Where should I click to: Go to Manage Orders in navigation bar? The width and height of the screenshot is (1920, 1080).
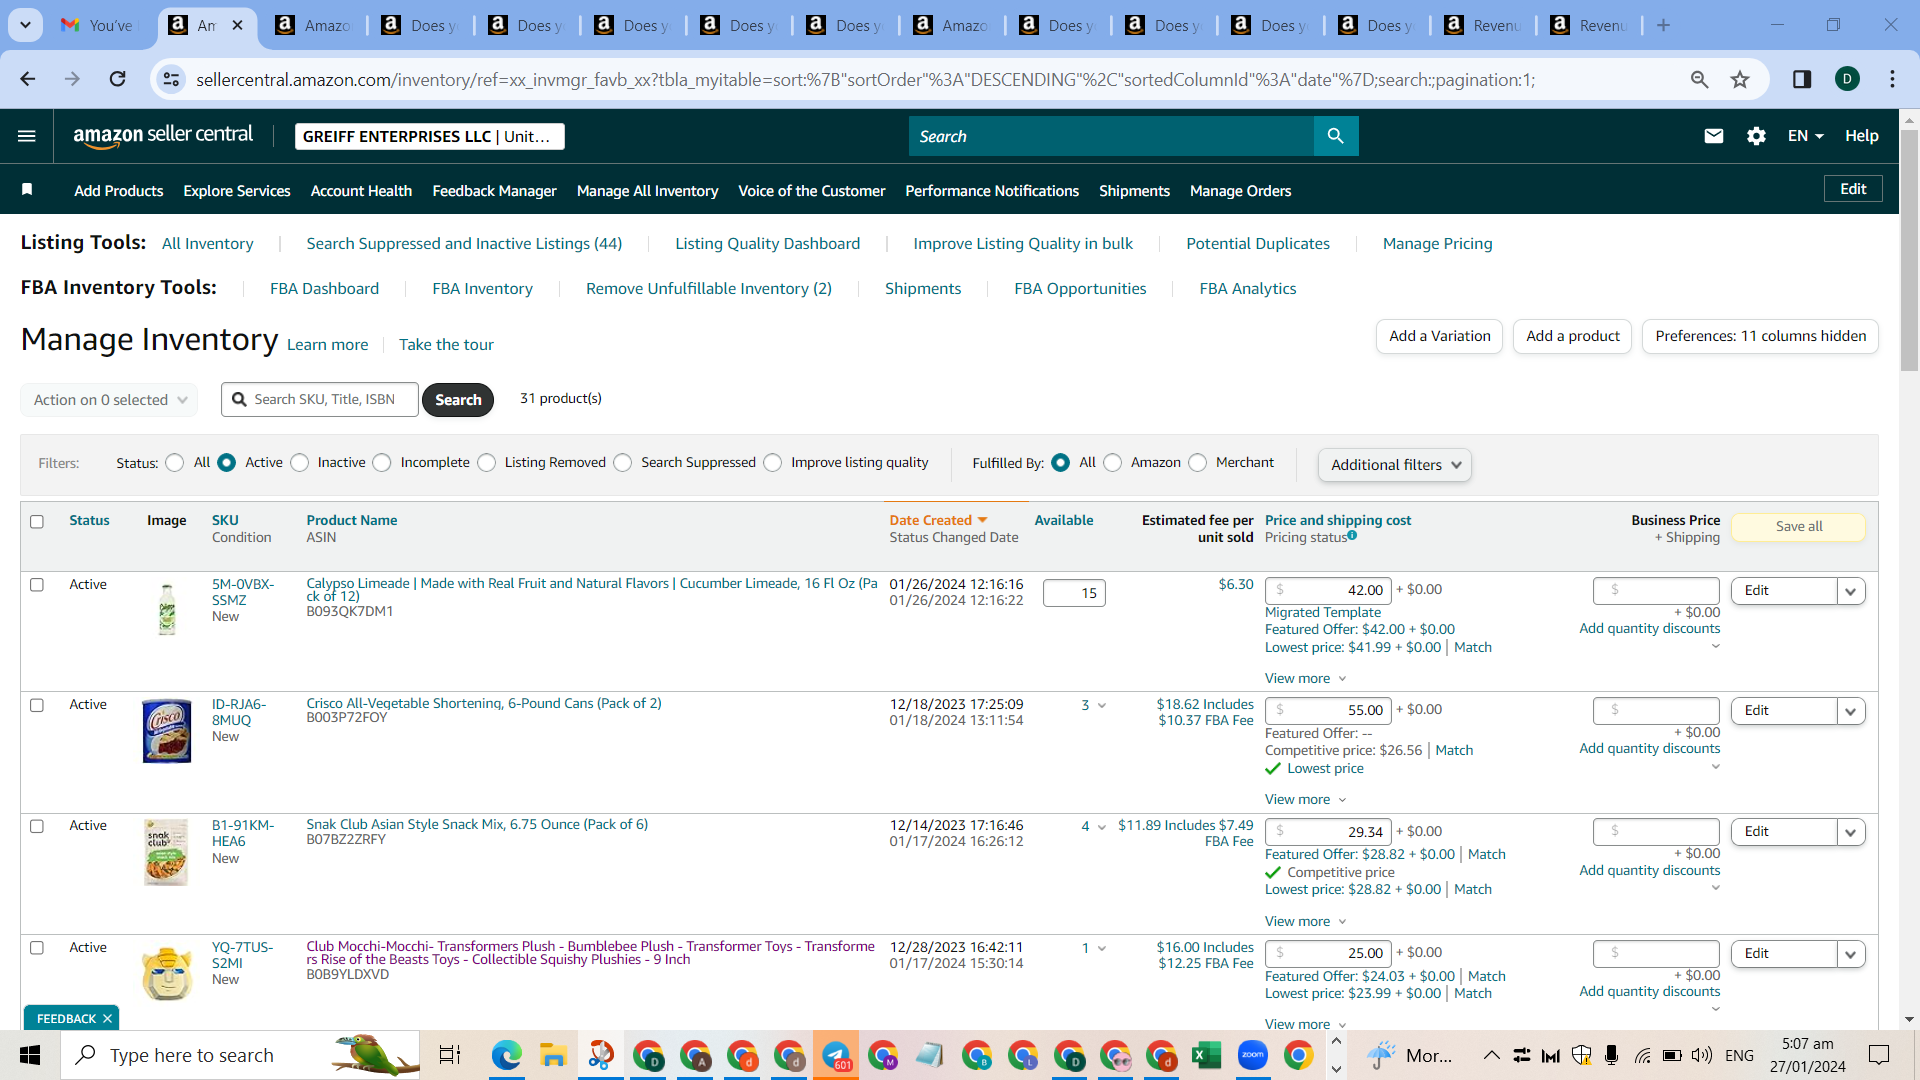point(1240,191)
